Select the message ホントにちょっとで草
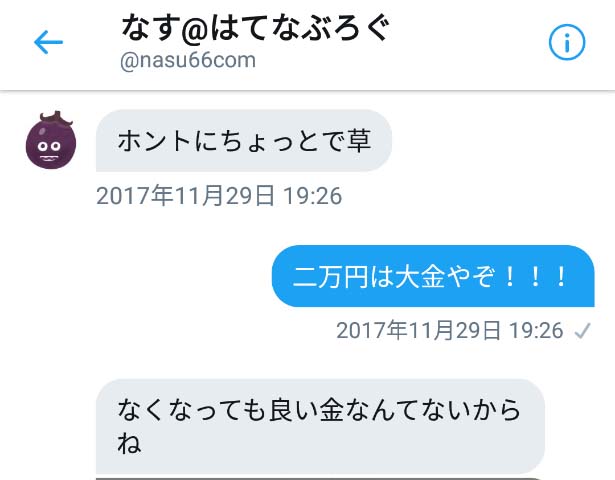Viewport: 615px width, 480px height. (244, 141)
